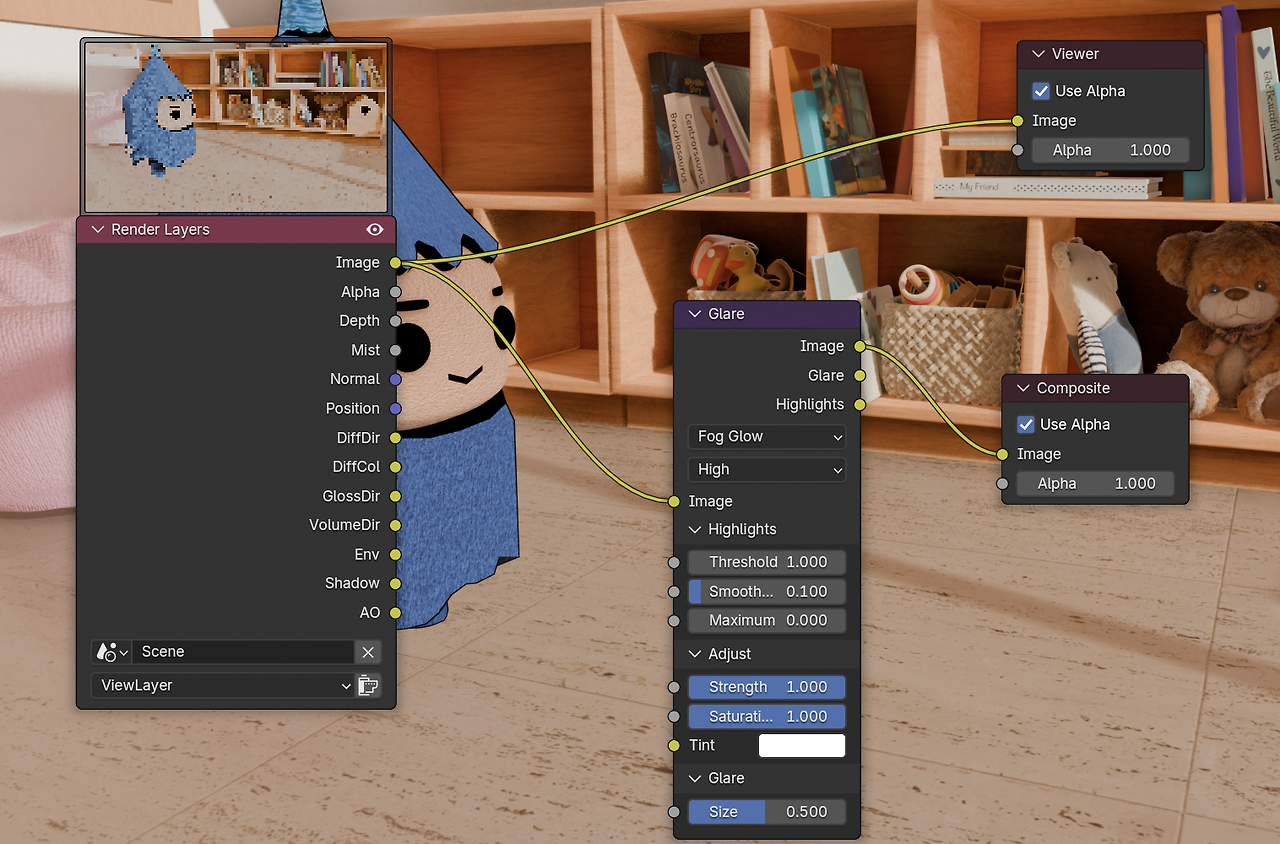Collapse the Glare subpanel above Size

click(695, 778)
